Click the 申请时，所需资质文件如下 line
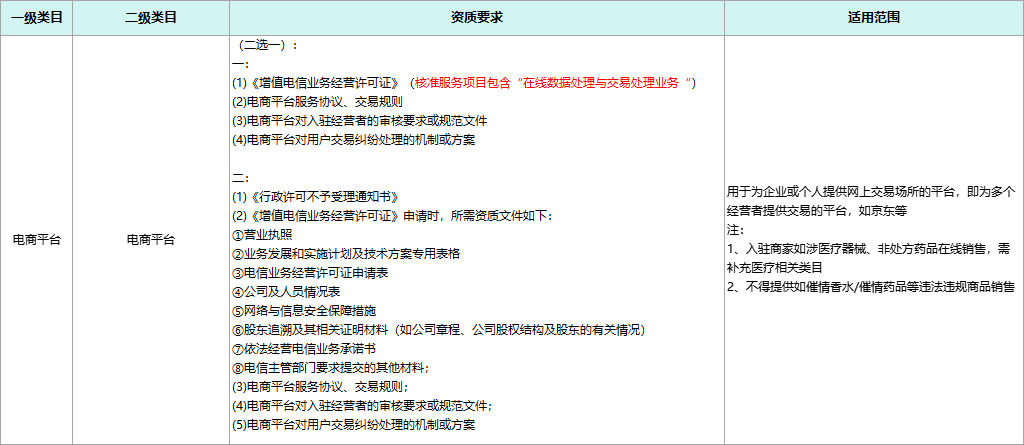1024x445 pixels. tap(393, 216)
